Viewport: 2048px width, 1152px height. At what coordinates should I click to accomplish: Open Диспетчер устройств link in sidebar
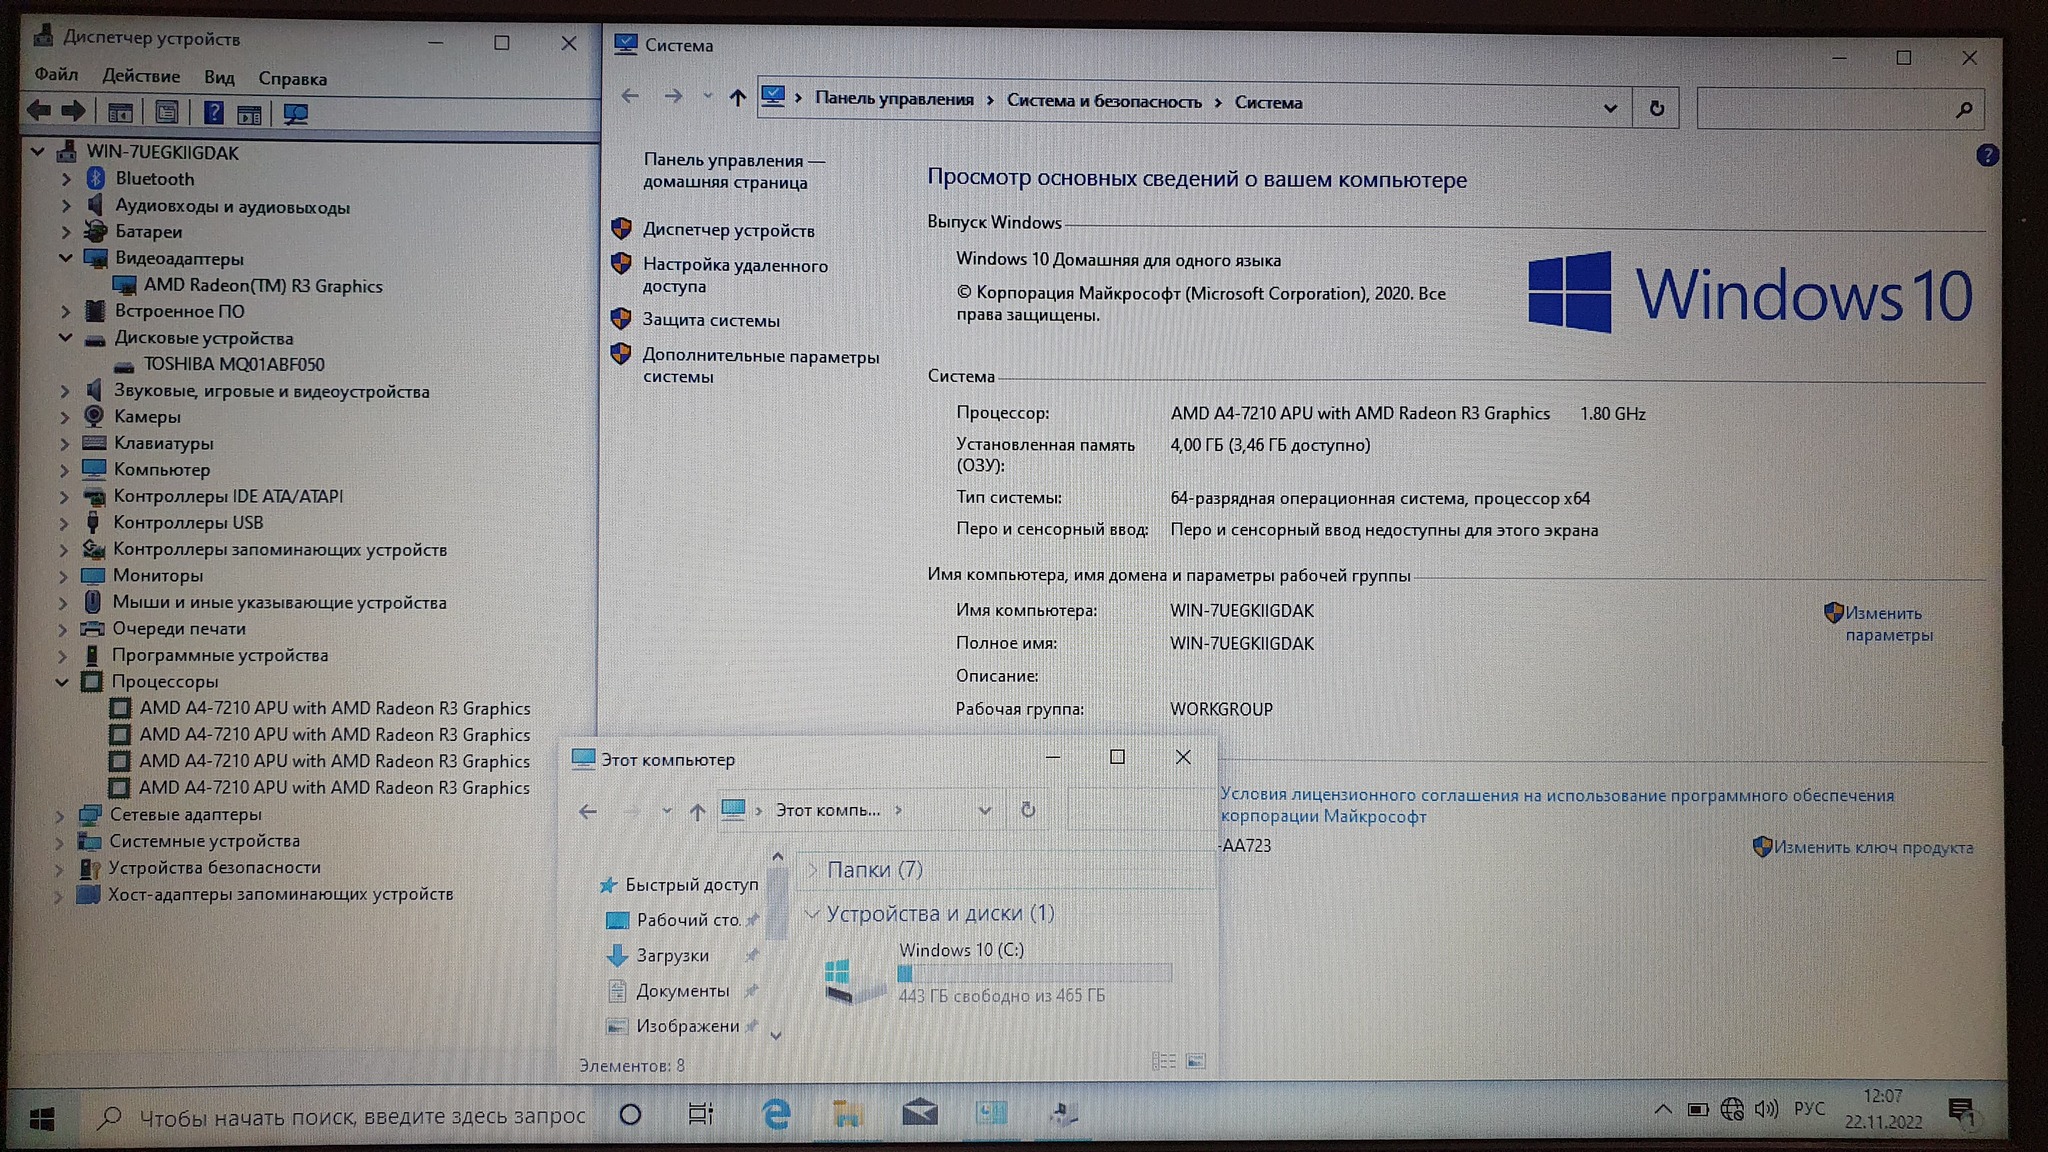point(728,230)
